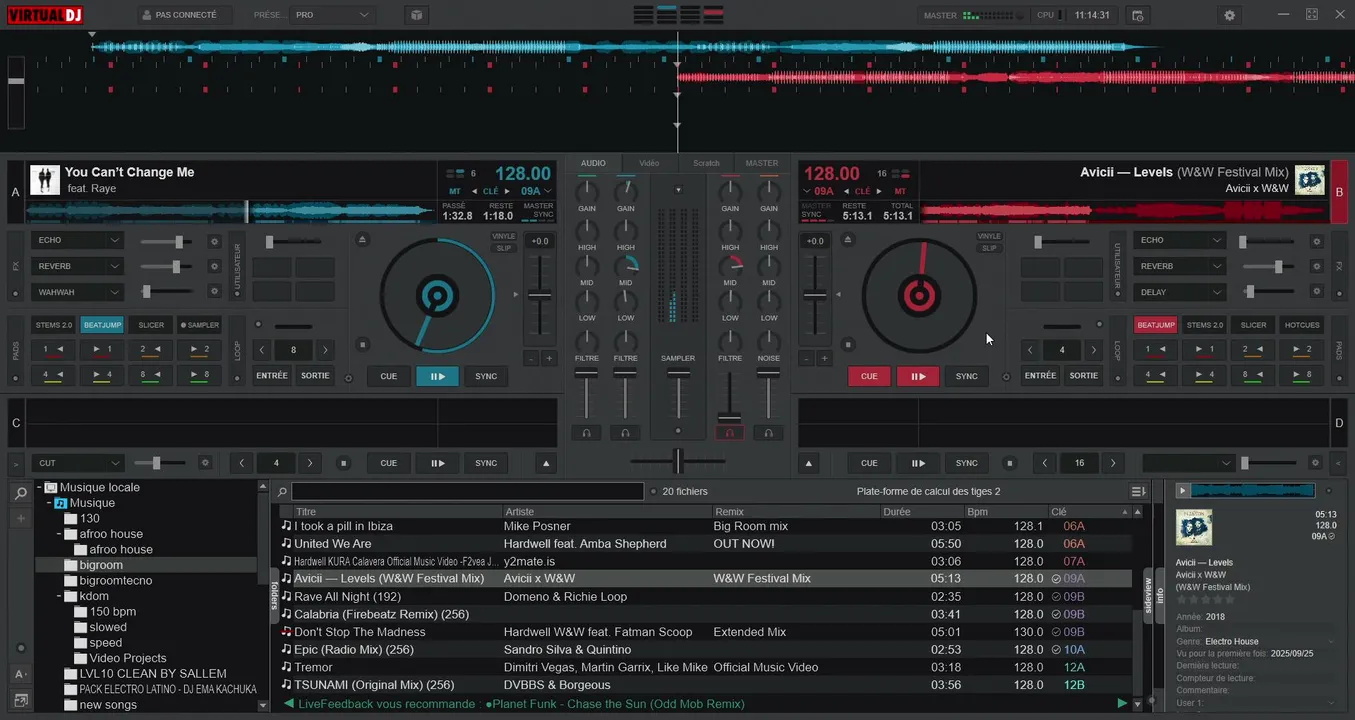The width and height of the screenshot is (1355, 720).
Task: Open the recording/broadcast icon beside the clock
Action: [1137, 15]
